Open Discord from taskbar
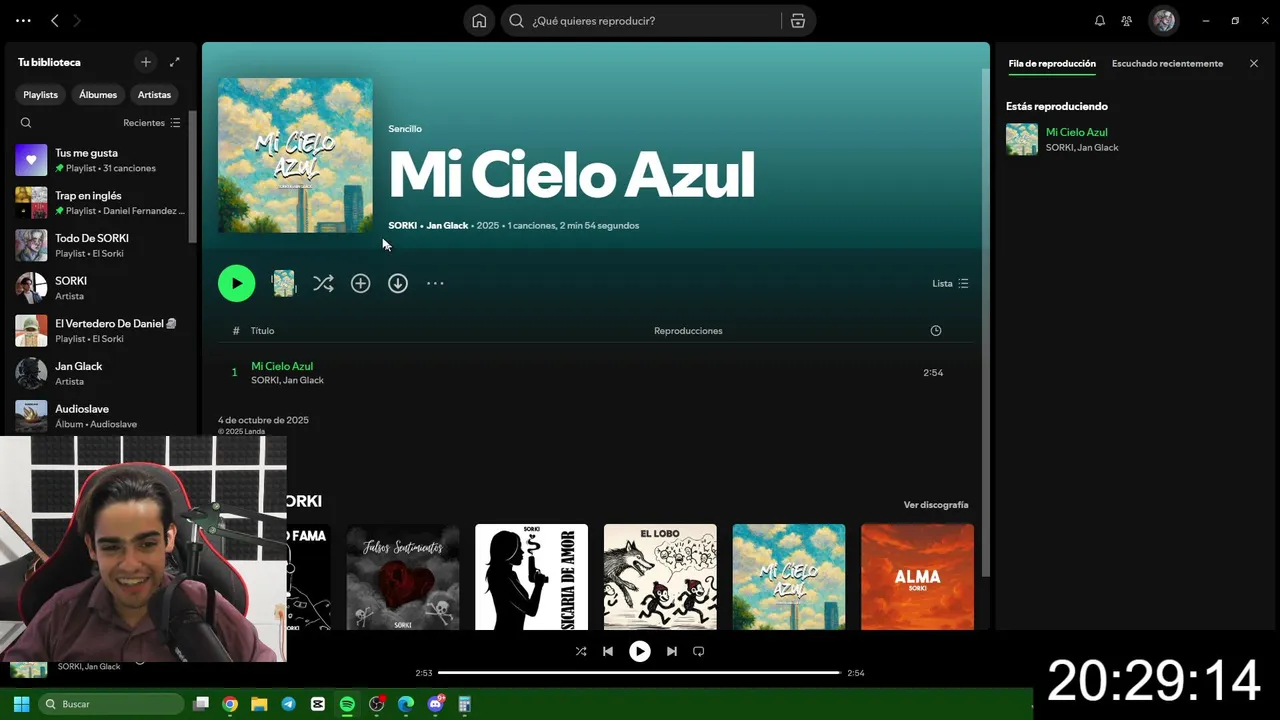This screenshot has width=1280, height=720. pyautogui.click(x=435, y=704)
